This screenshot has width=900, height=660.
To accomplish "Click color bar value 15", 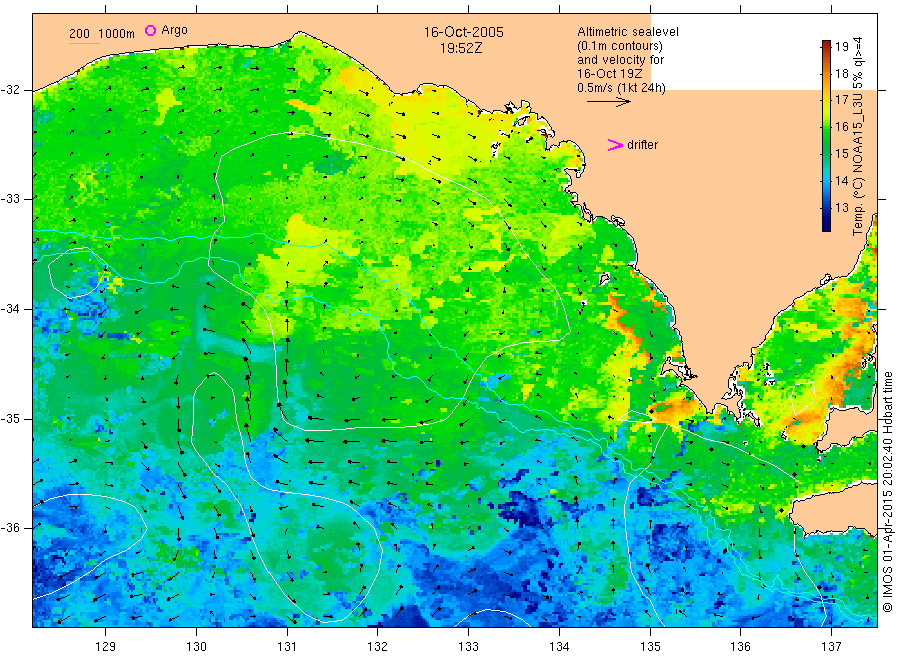I will pos(842,154).
